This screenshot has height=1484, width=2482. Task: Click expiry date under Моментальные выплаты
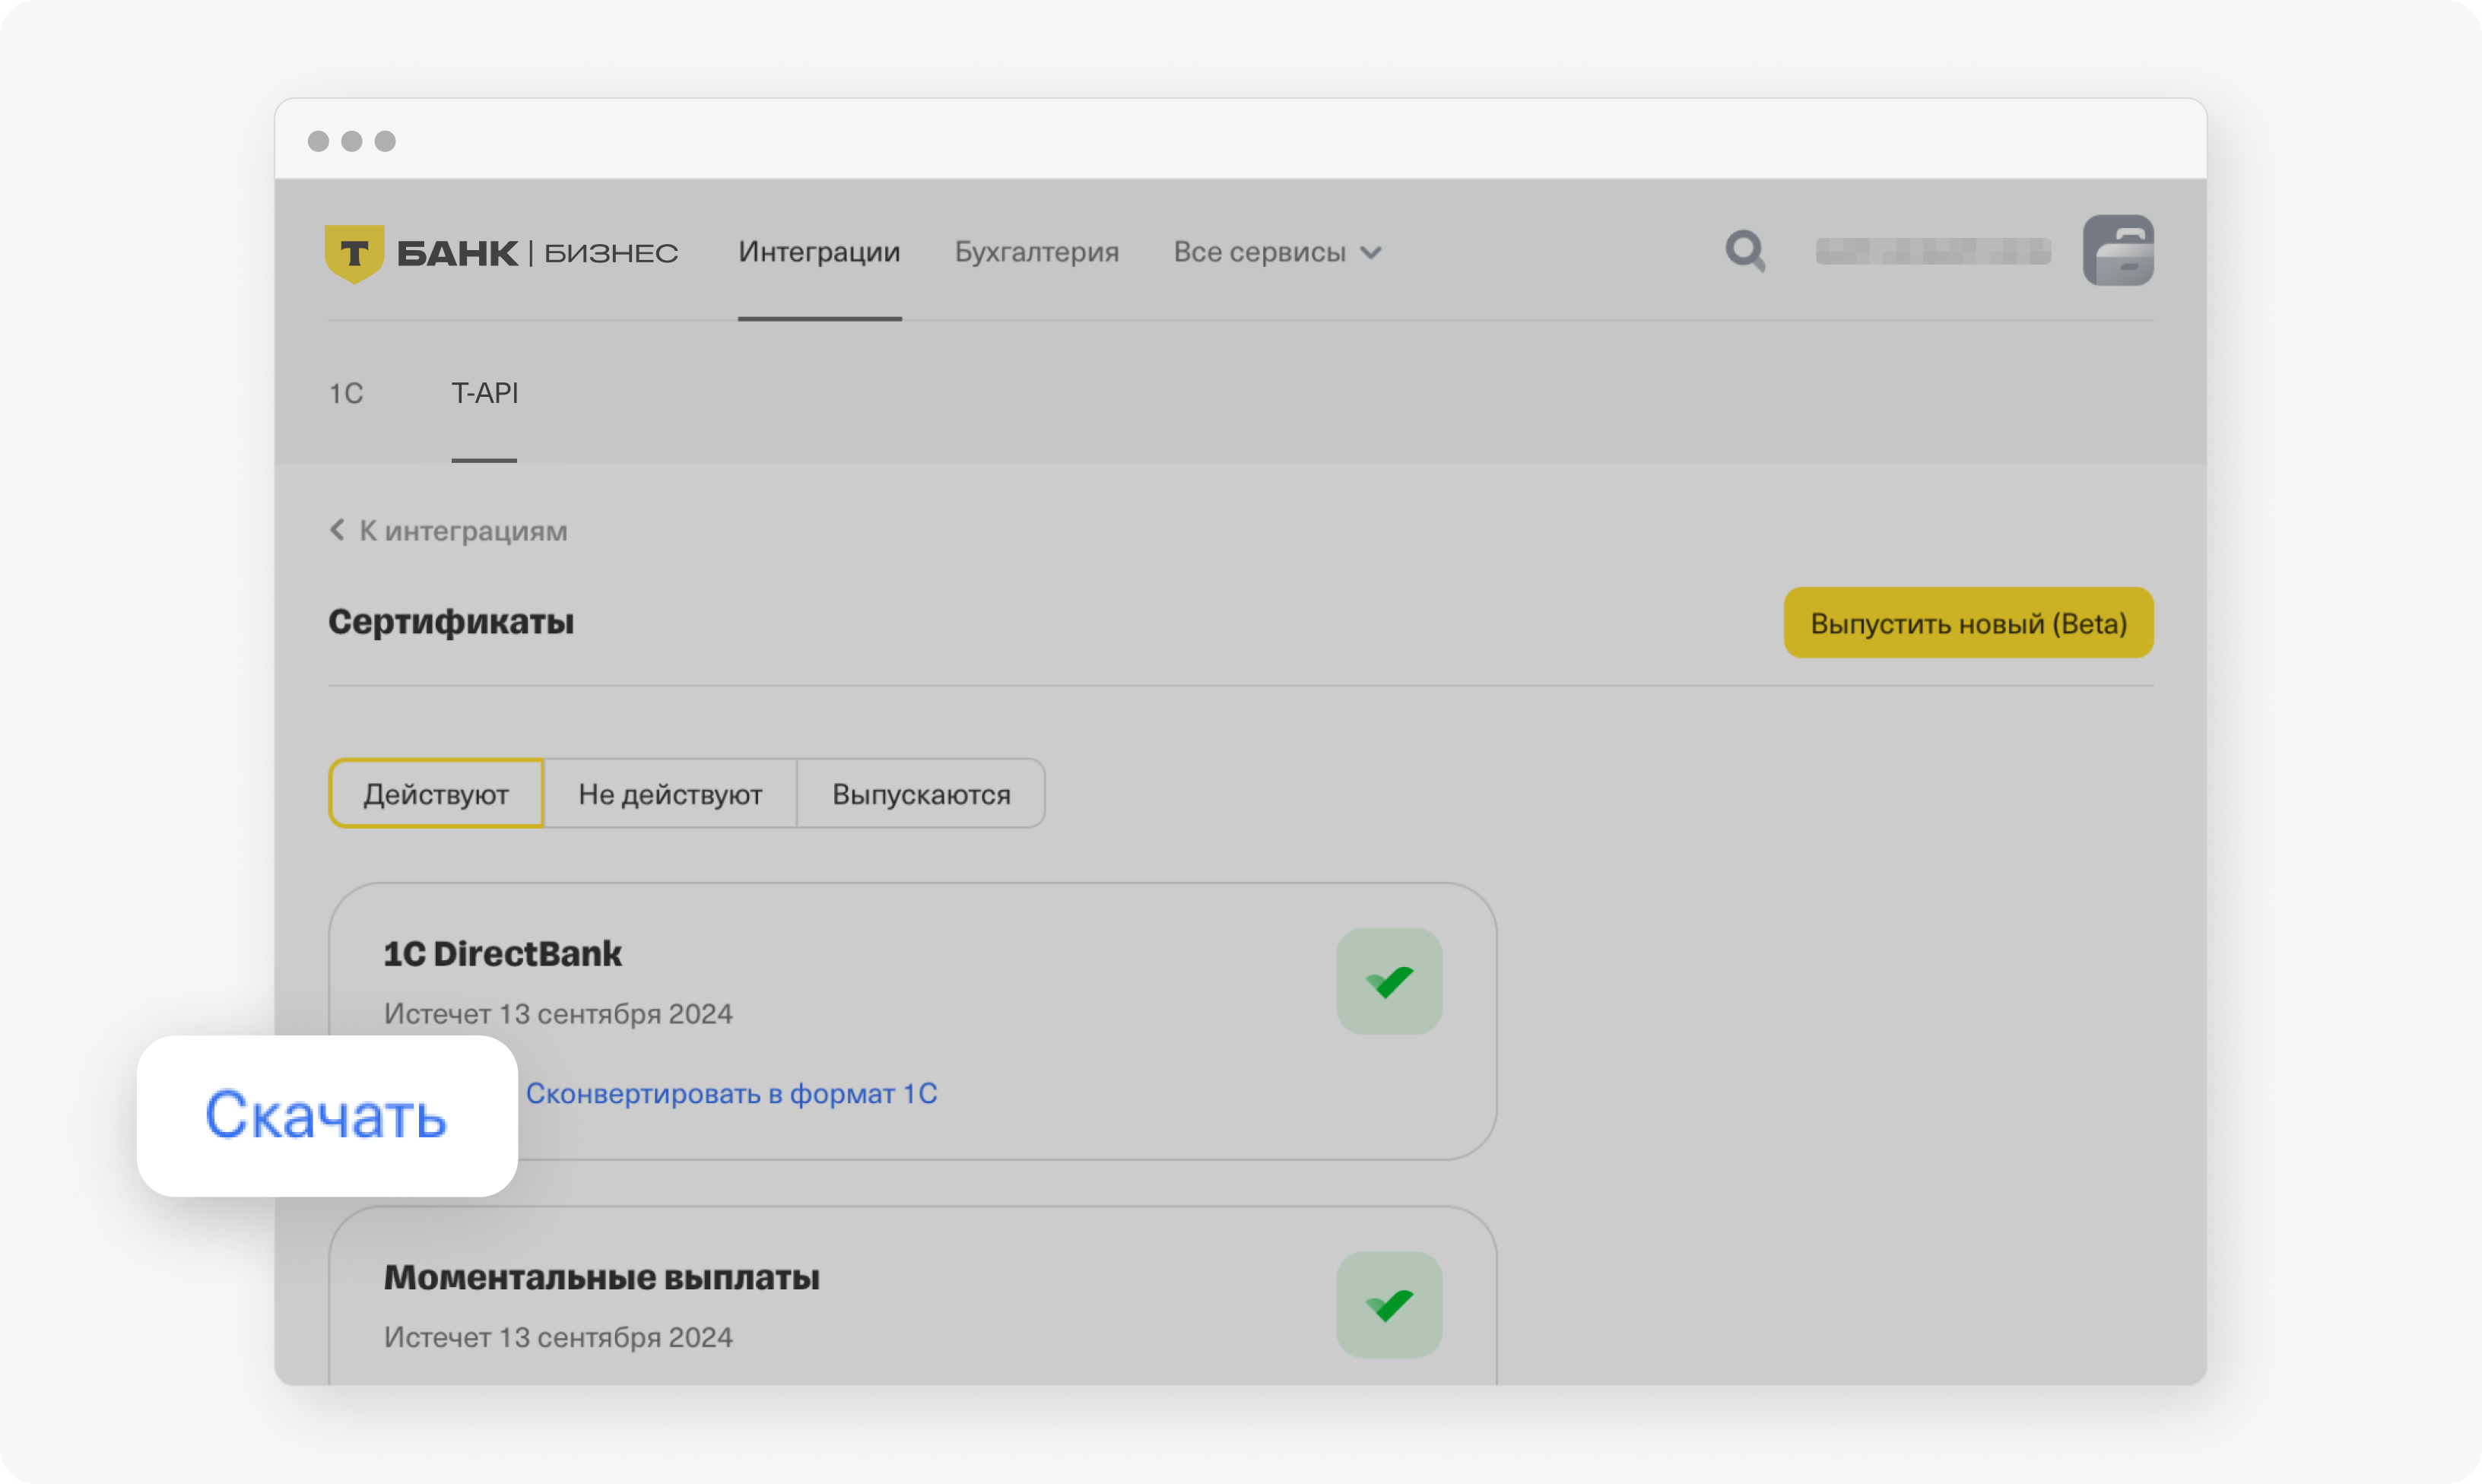[558, 1337]
